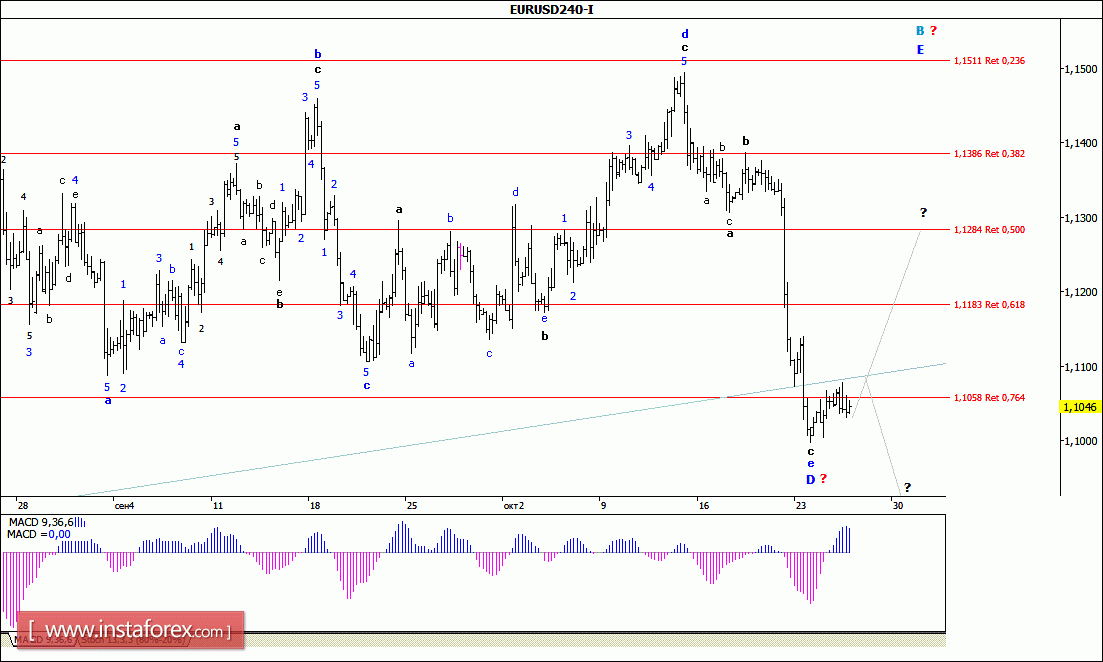Screen dimensions: 1103x662
Task: Click the 1,1400 price axis value
Action: pos(1080,143)
